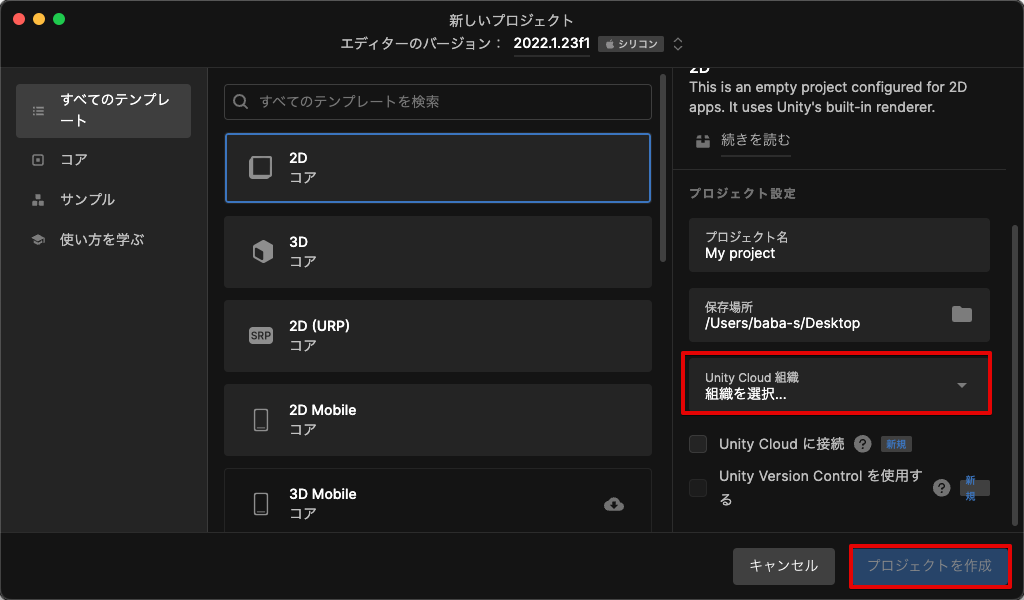Select the 3D core template card
1024x600 pixels.
438,252
